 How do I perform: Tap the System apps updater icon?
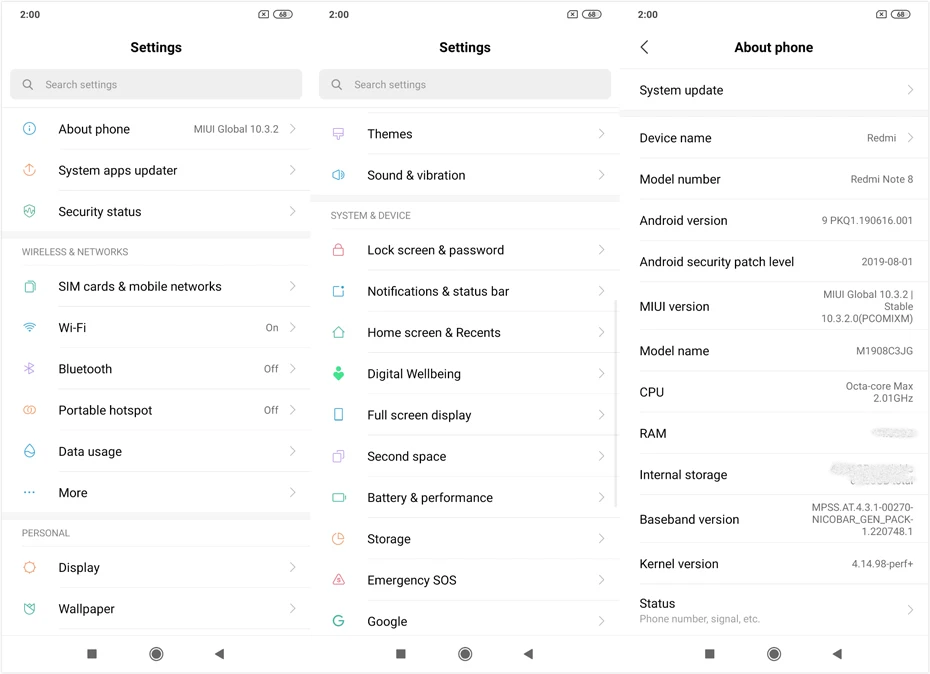click(29, 170)
